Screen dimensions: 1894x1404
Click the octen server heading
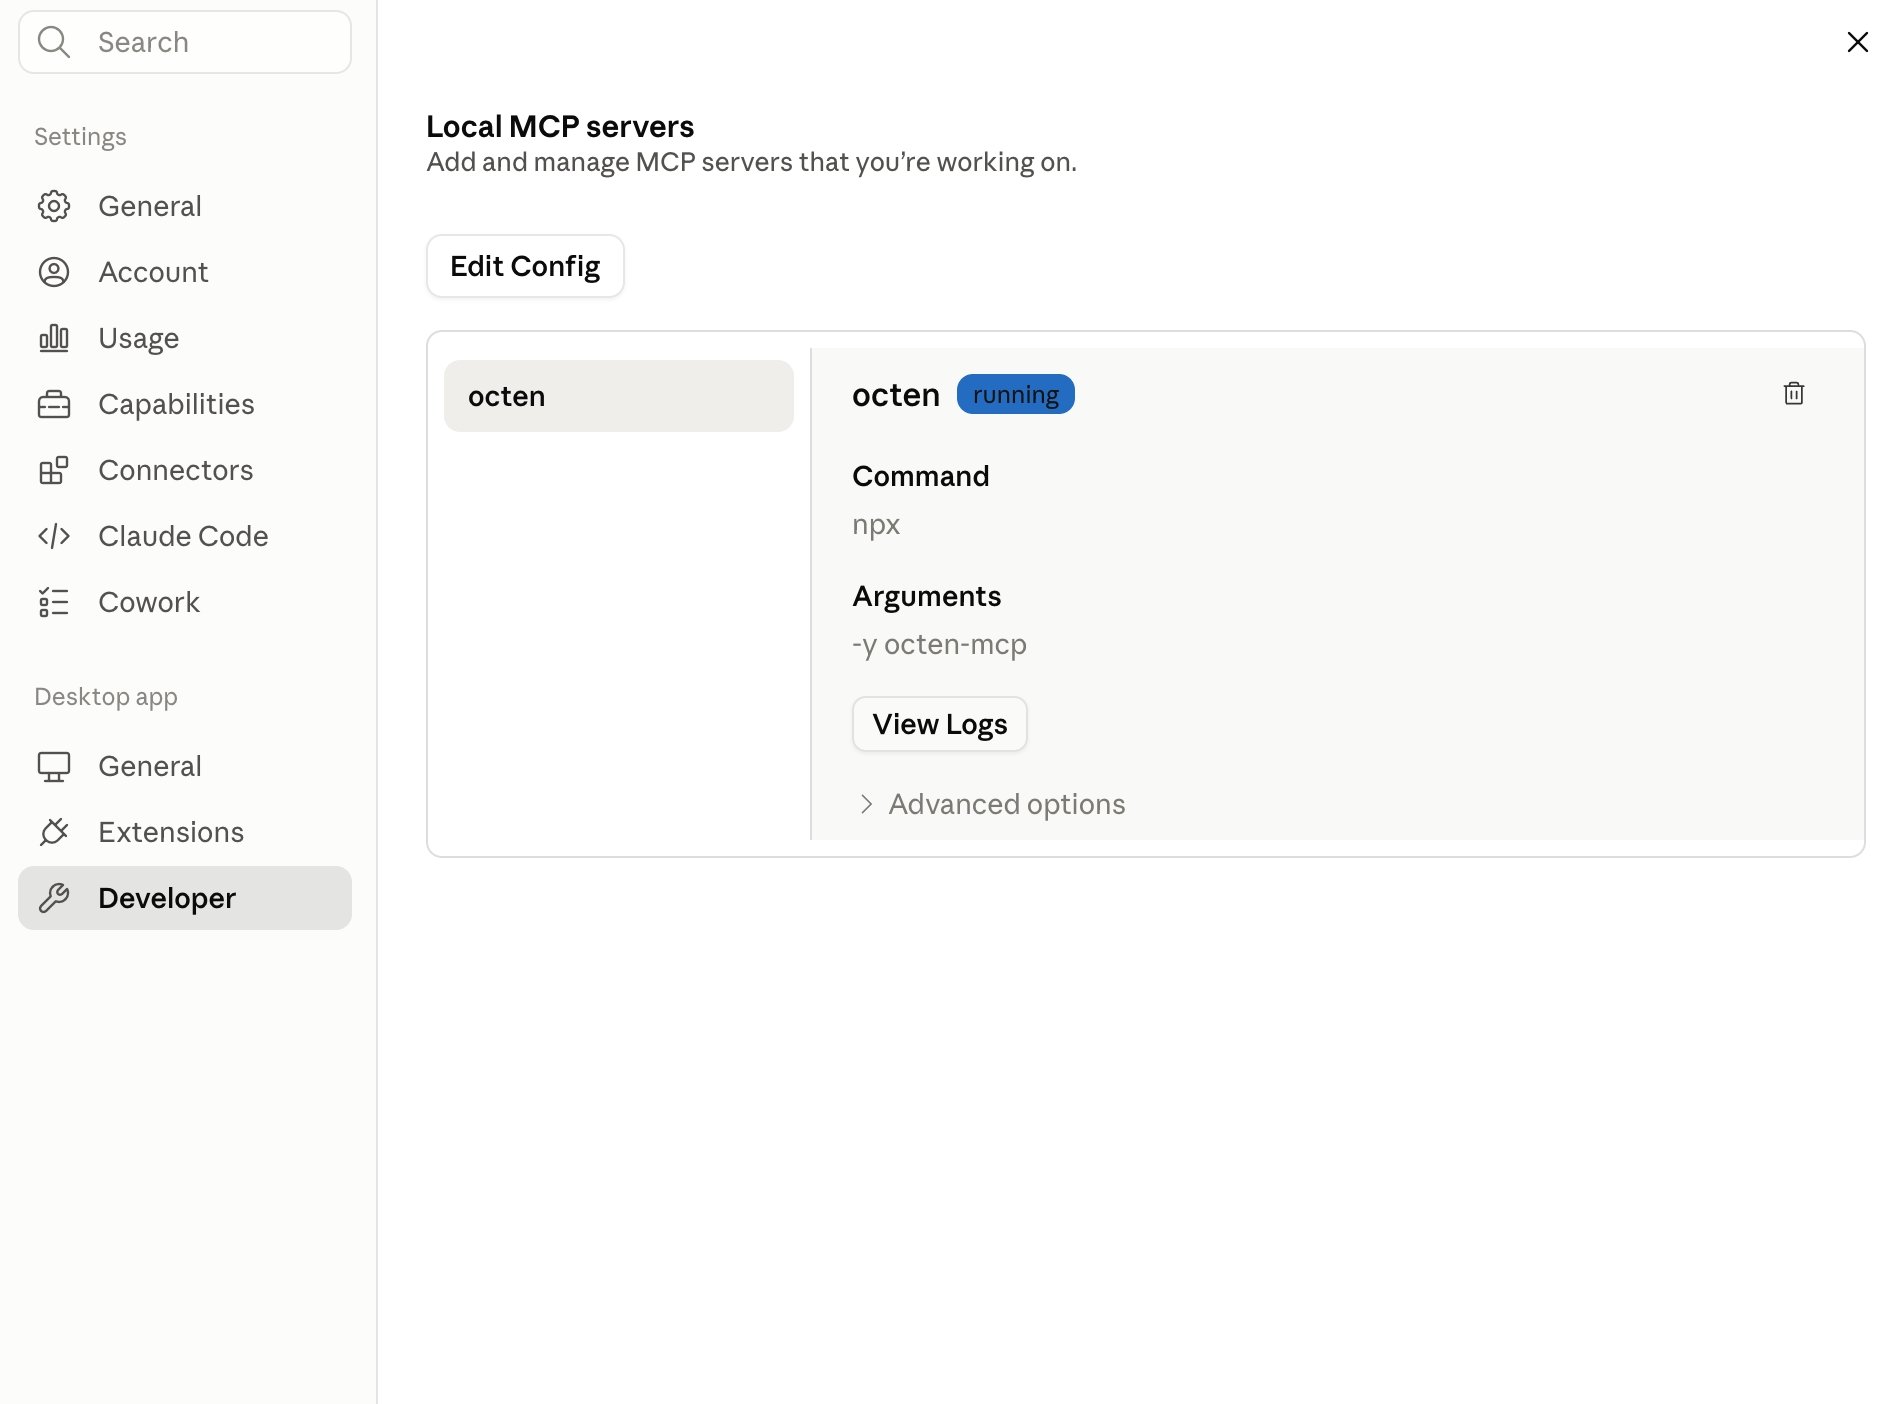pos(896,395)
